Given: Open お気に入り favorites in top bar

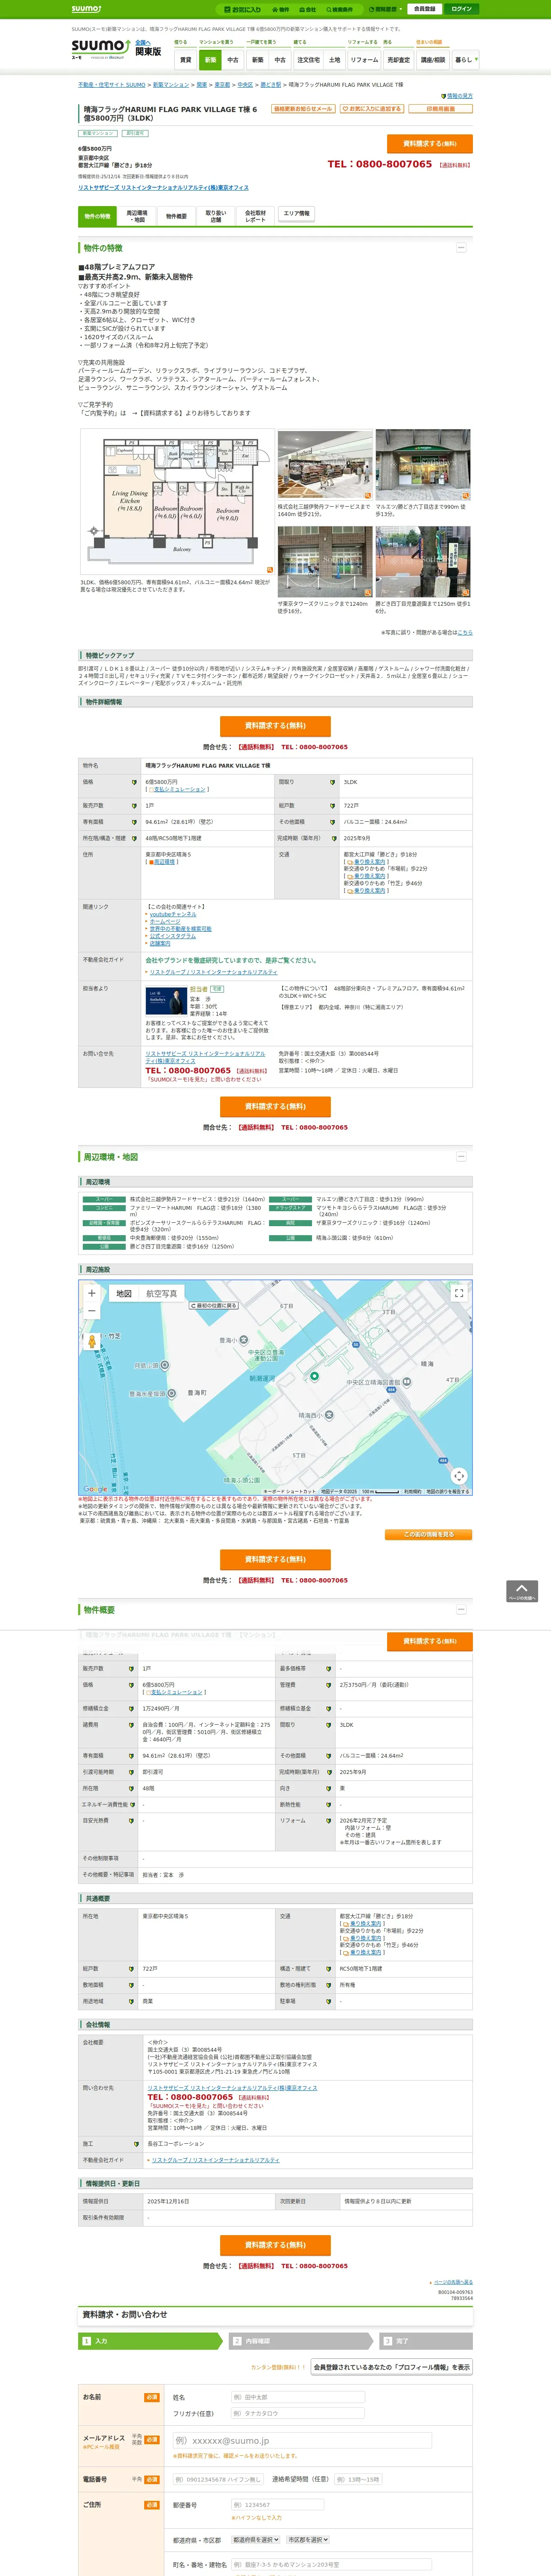Looking at the screenshot, I should point(243,9).
